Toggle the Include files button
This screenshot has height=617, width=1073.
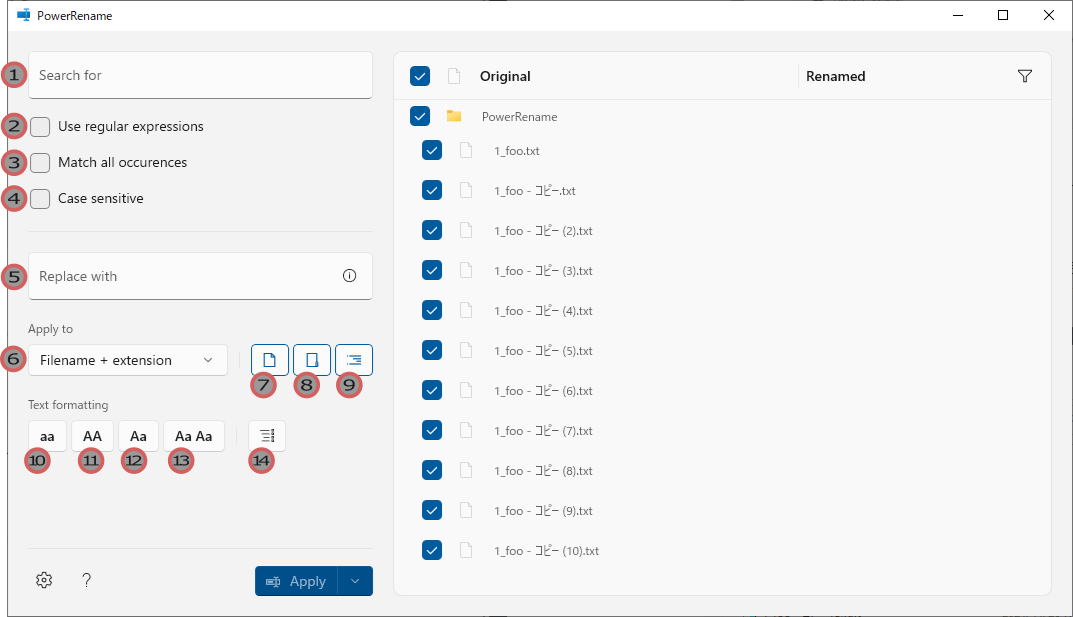tap(270, 360)
